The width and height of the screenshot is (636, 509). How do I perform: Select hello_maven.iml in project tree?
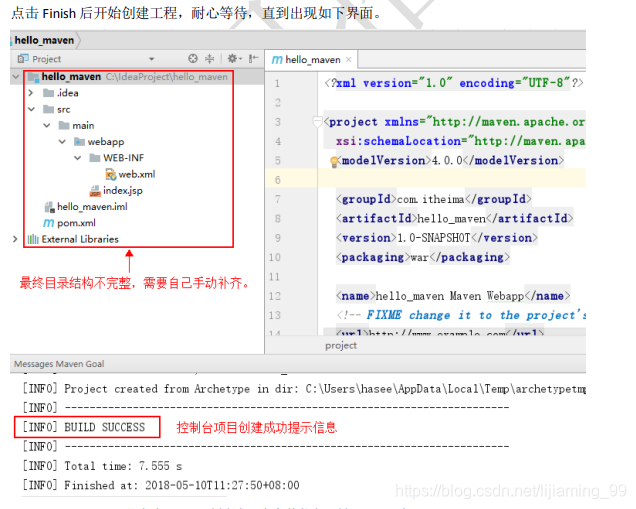[x=92, y=206]
